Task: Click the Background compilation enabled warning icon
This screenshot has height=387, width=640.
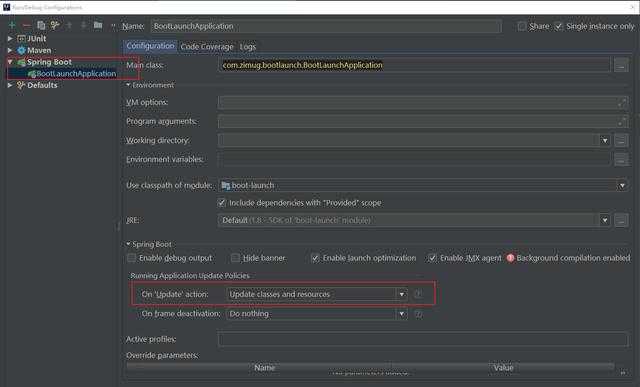Action: point(510,258)
